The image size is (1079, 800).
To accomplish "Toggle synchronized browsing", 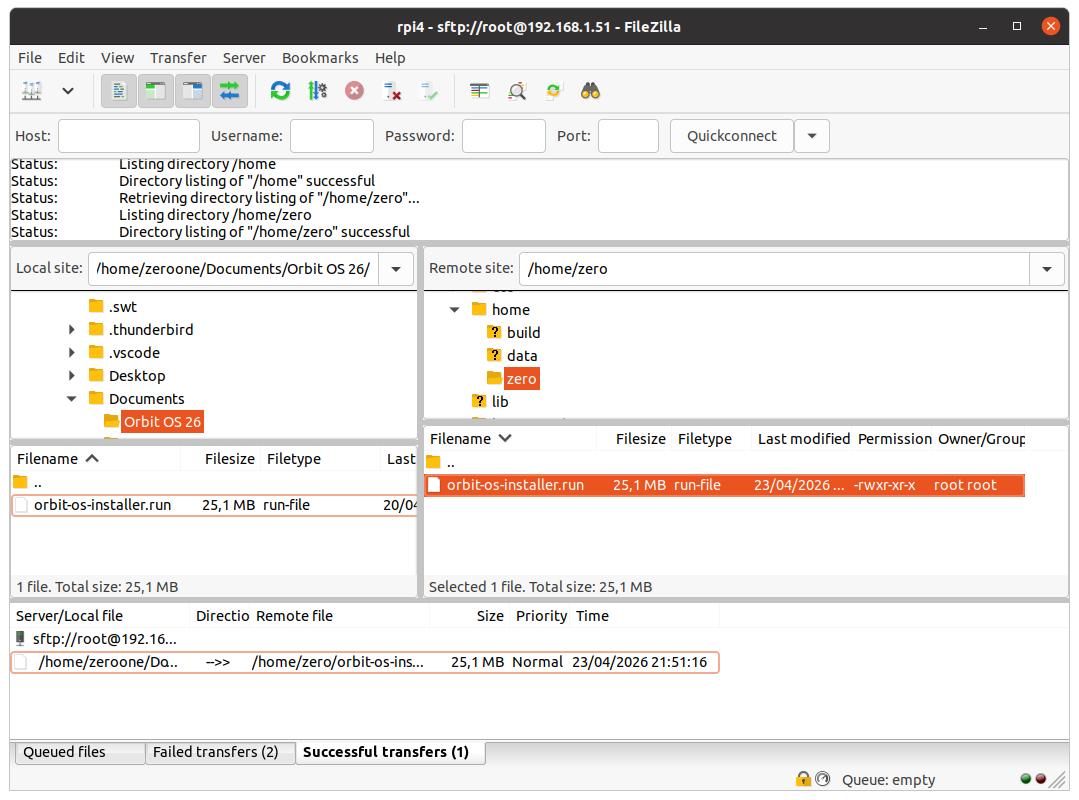I will 553,91.
